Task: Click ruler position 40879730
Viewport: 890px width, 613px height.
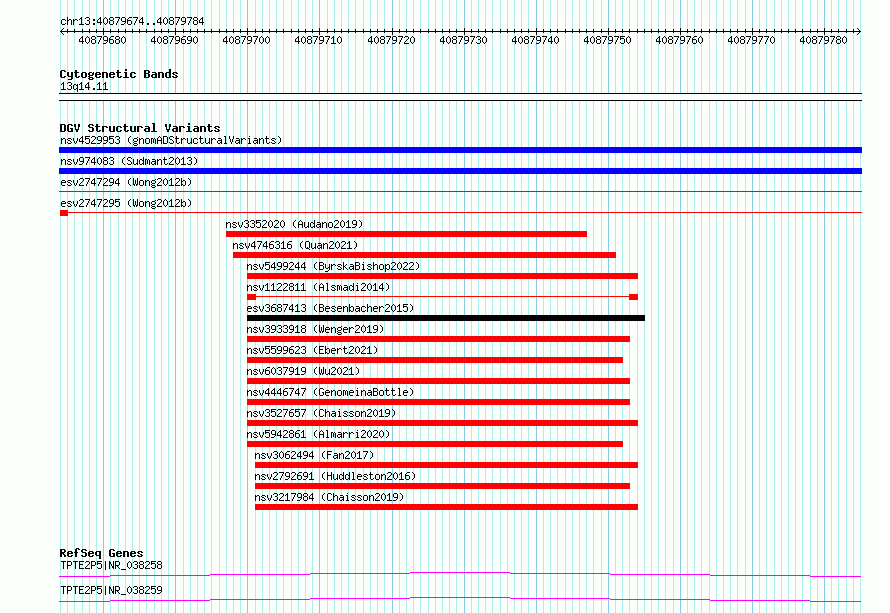Action: pyautogui.click(x=463, y=40)
